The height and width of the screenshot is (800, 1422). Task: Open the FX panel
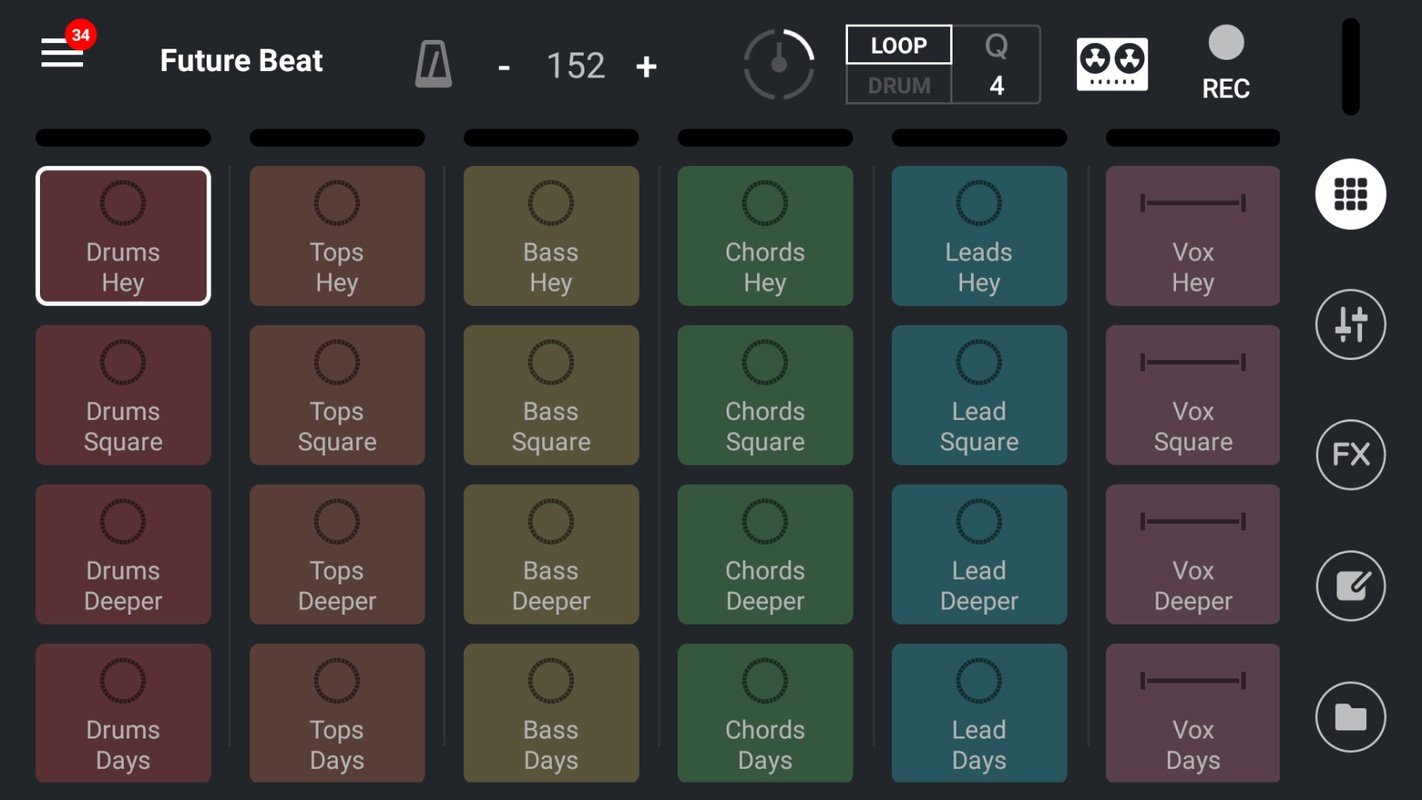[x=1350, y=455]
